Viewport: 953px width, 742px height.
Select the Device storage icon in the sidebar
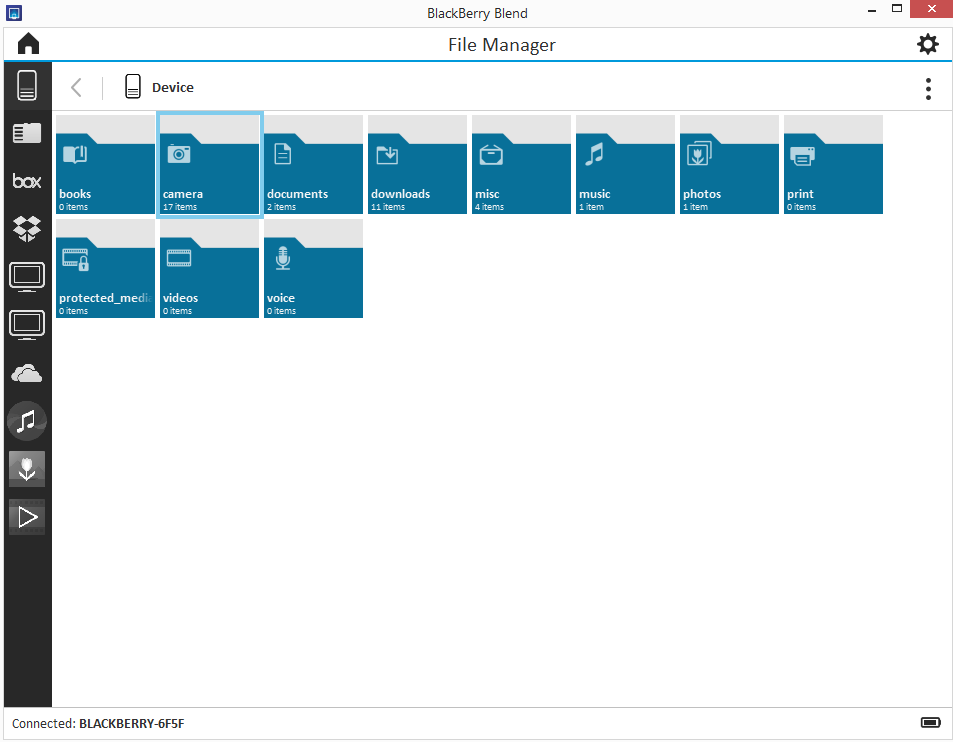(27, 85)
